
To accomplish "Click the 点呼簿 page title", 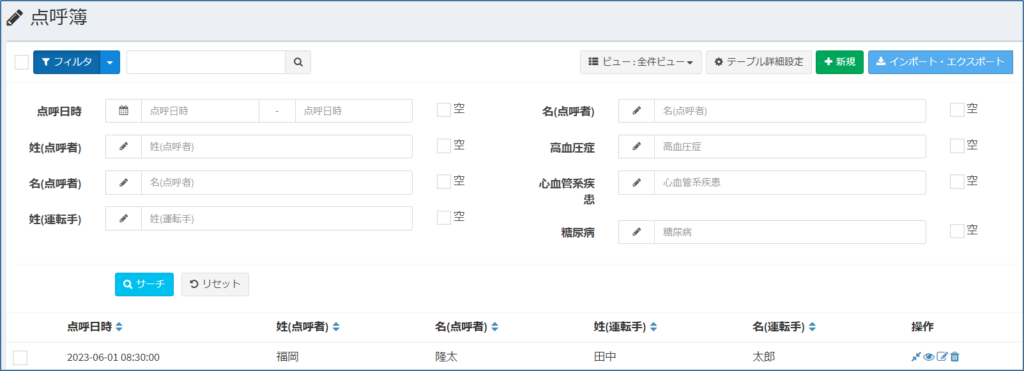I will [59, 18].
